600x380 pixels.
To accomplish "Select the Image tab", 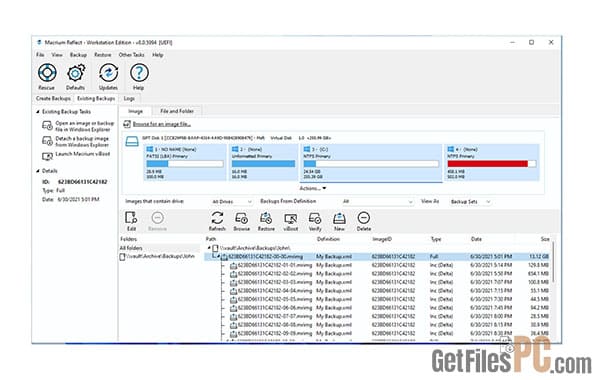I will (x=135, y=111).
